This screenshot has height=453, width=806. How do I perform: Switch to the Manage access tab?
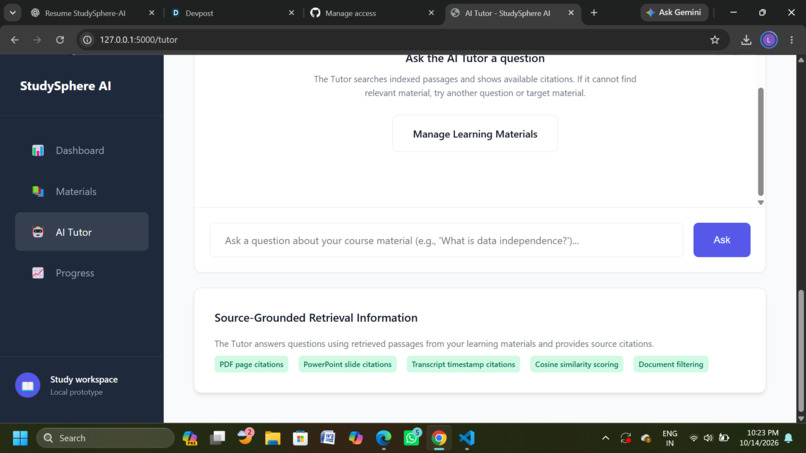(x=350, y=13)
